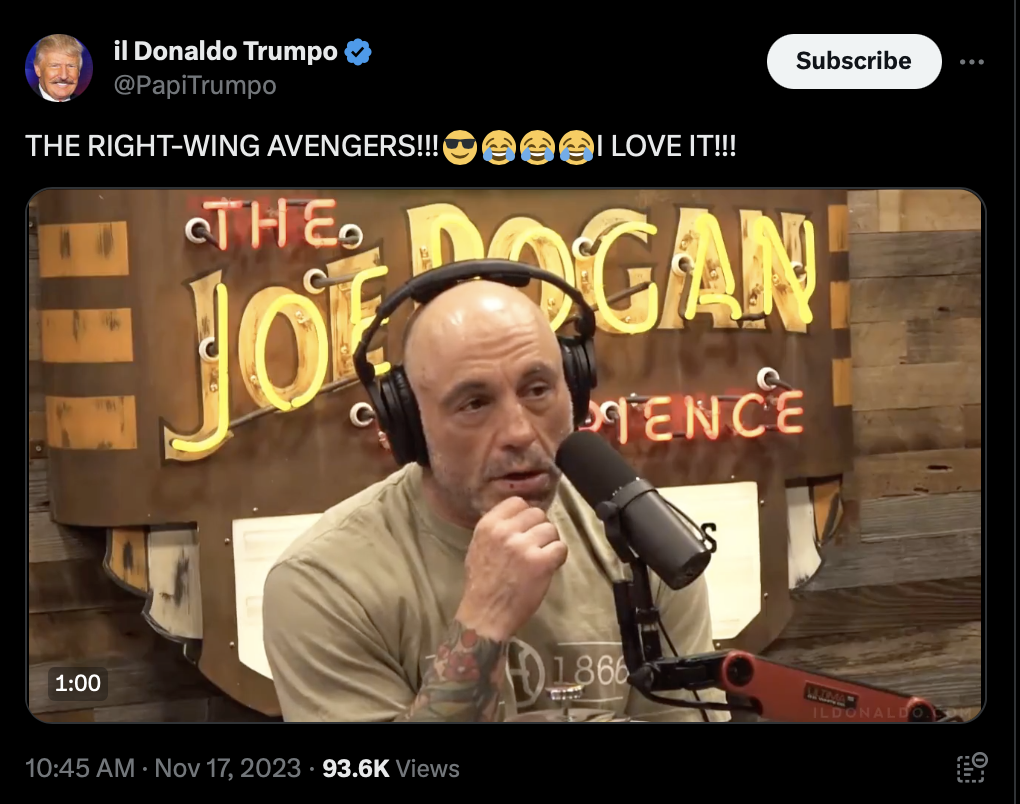Image resolution: width=1020 pixels, height=804 pixels.
Task: Click the sunglasses face emoji
Action: coord(460,146)
